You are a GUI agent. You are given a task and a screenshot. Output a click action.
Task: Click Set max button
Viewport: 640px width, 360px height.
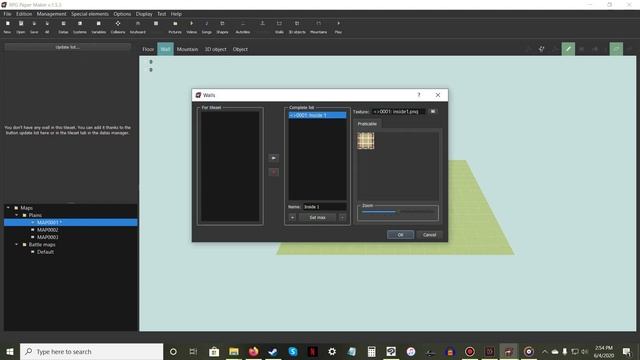317,218
